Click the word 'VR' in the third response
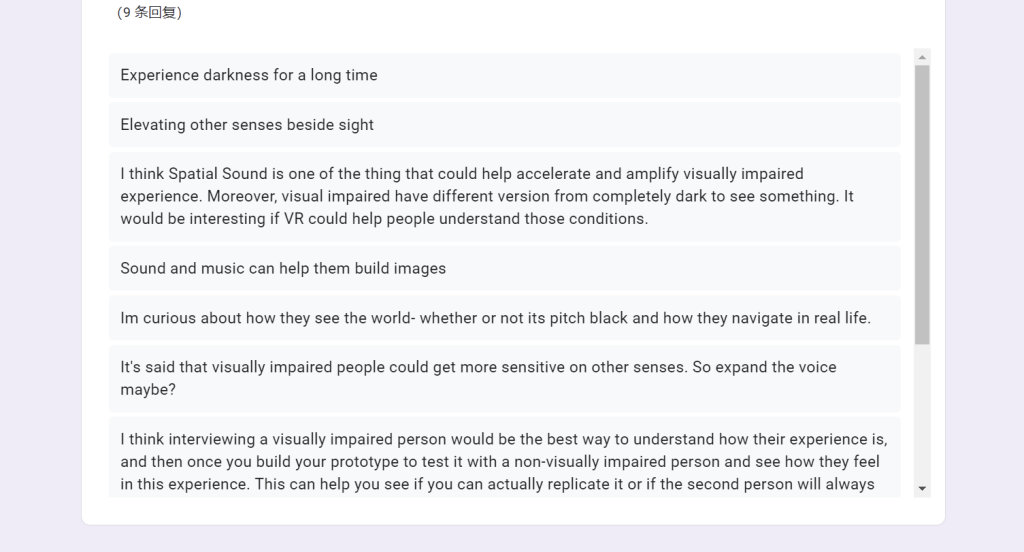Screen dimensions: 1024x552 (294, 219)
